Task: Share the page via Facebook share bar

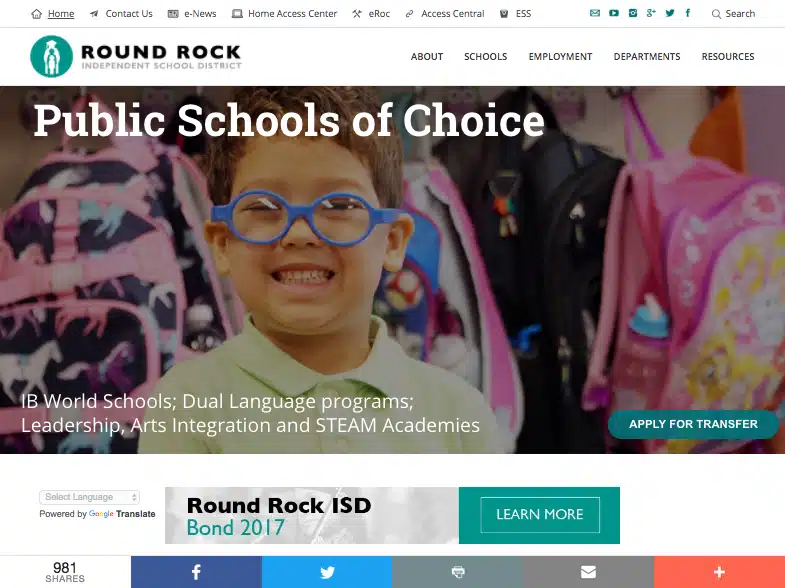Action: point(196,571)
